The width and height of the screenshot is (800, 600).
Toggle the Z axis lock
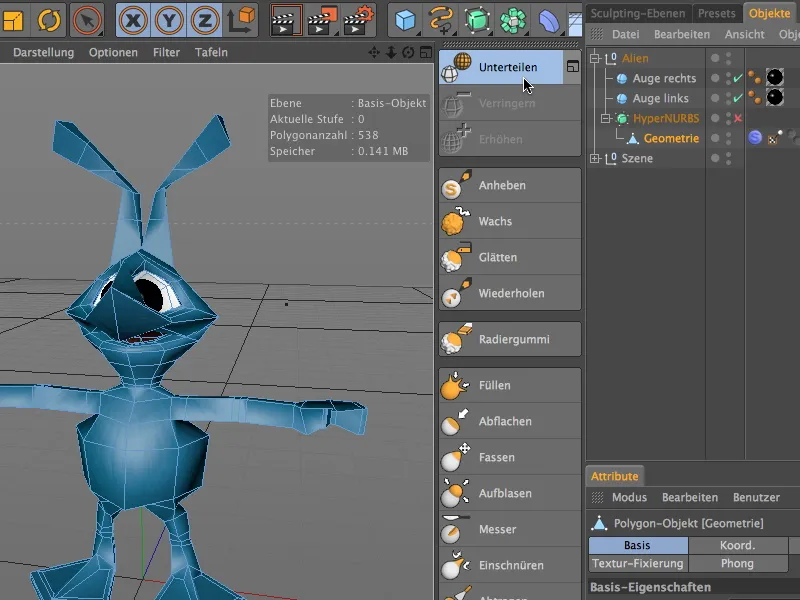coord(205,20)
